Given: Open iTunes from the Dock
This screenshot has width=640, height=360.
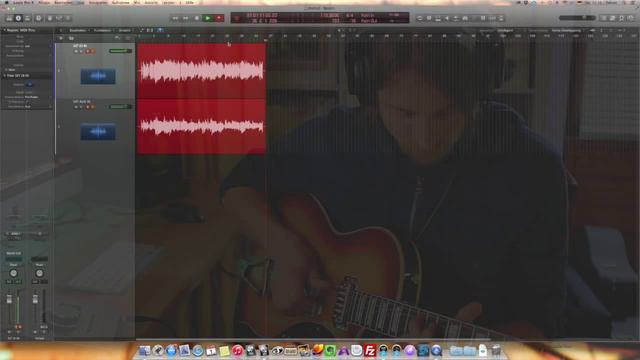Looking at the screenshot, I should (238, 350).
